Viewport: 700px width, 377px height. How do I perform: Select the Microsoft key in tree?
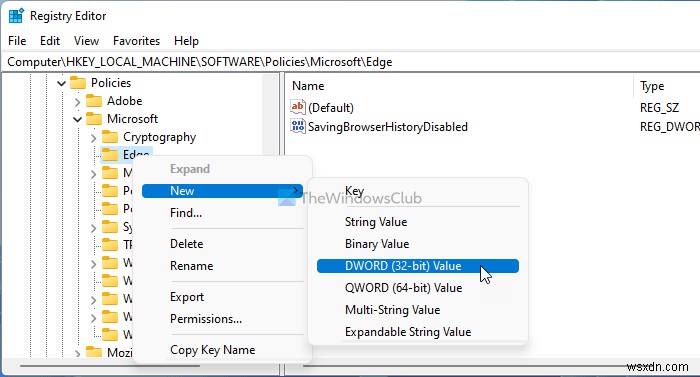(x=132, y=119)
